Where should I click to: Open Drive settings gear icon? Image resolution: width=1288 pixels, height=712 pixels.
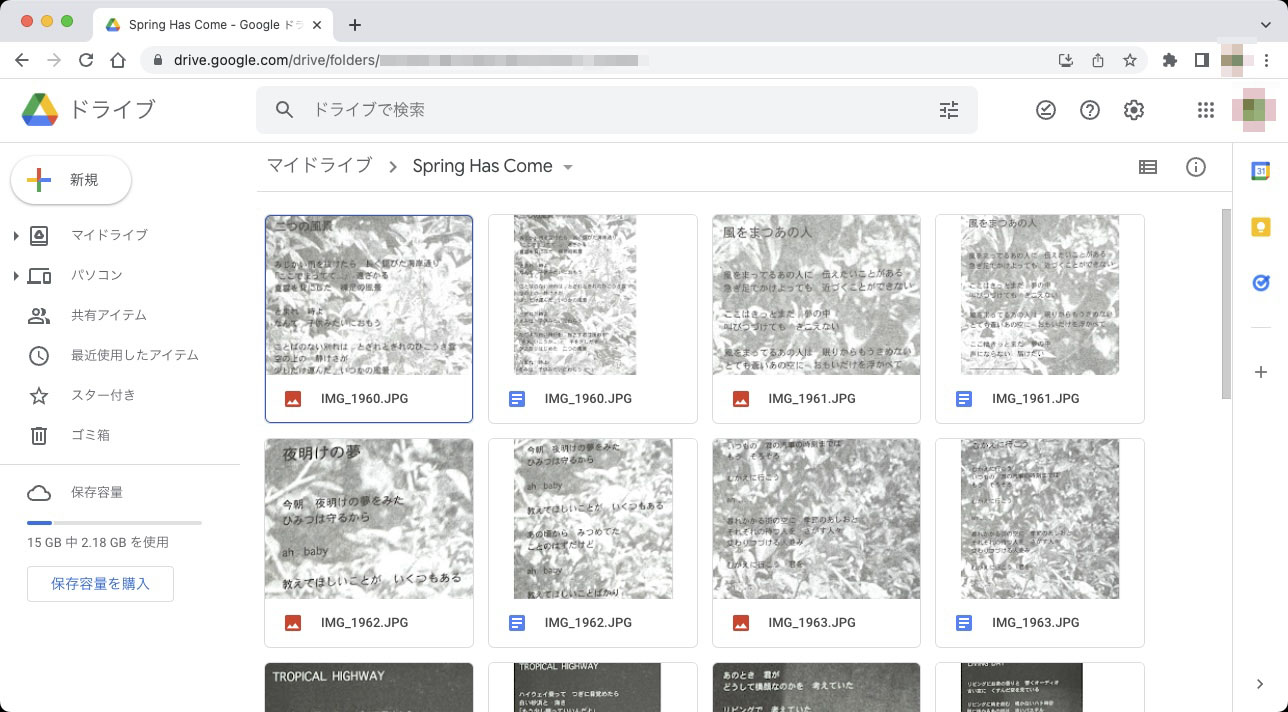click(1134, 110)
